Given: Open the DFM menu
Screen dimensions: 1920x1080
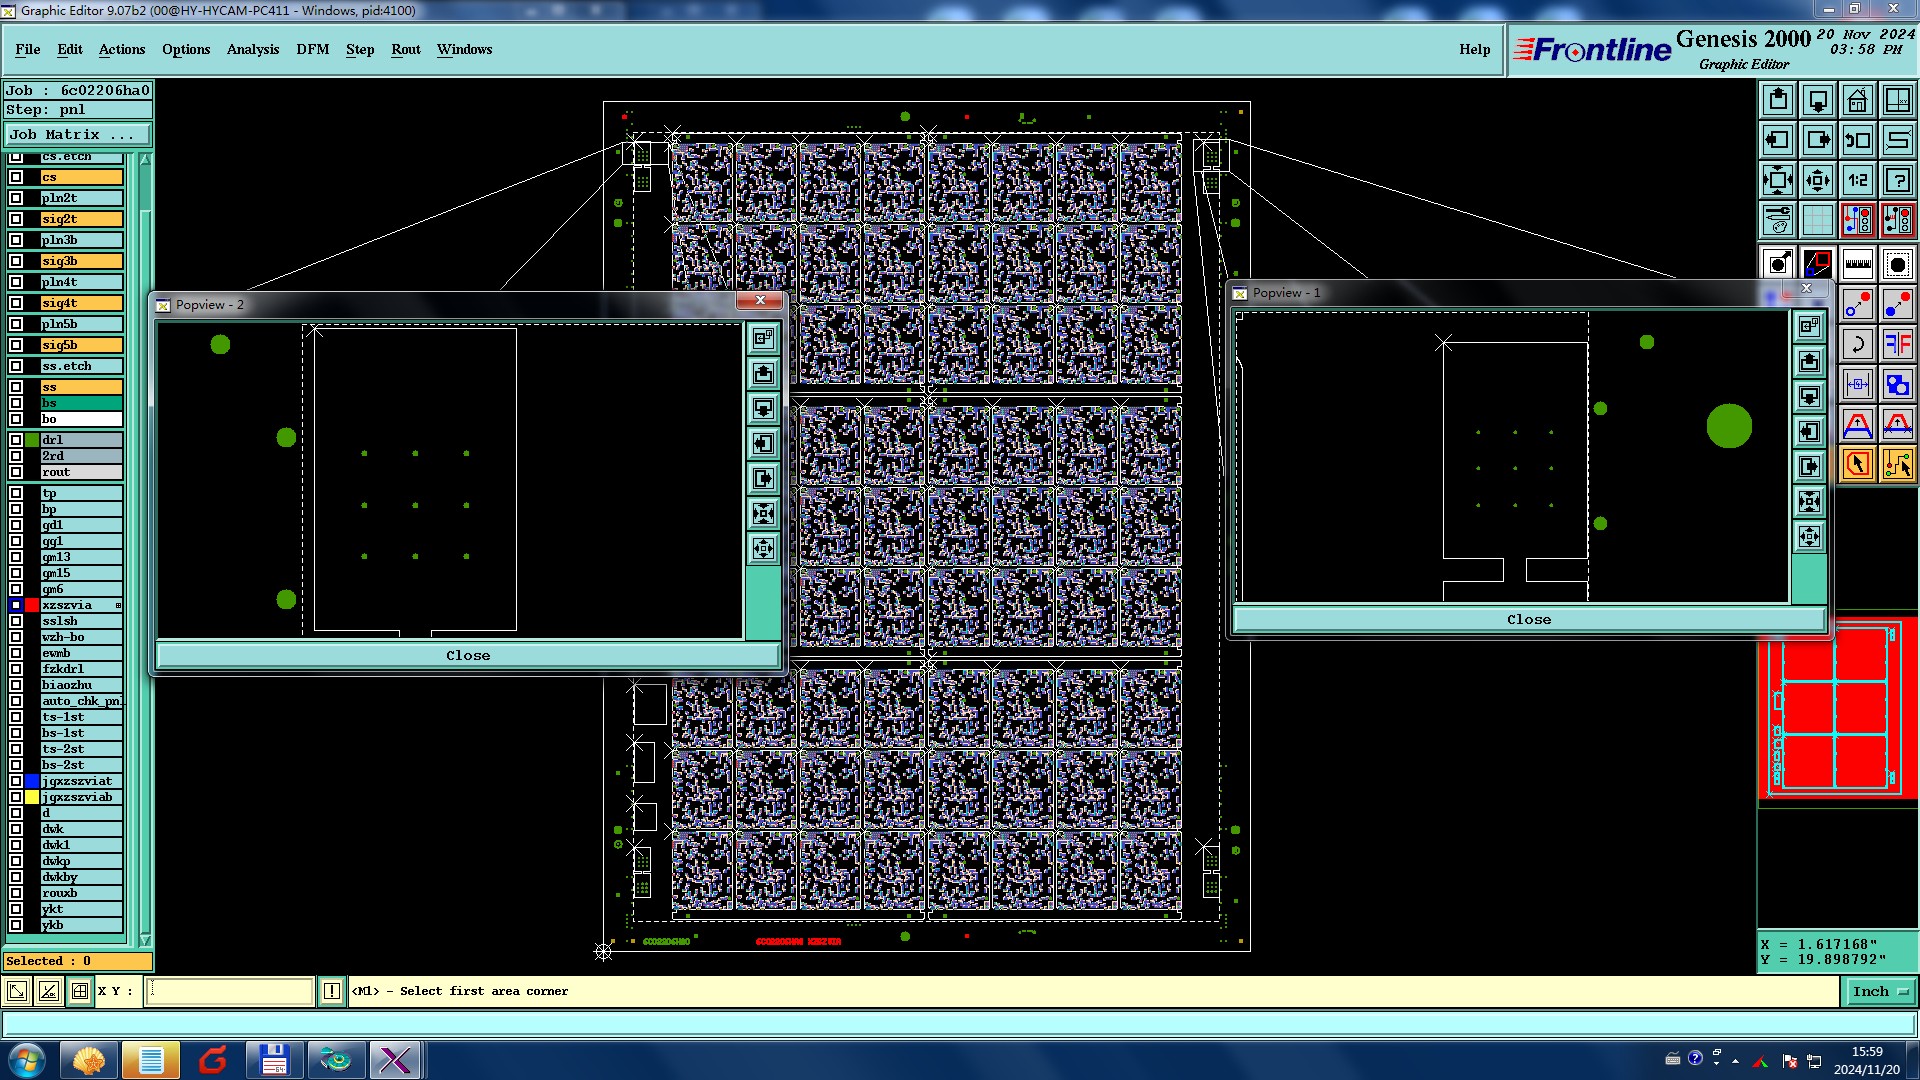Looking at the screenshot, I should pos(312,49).
